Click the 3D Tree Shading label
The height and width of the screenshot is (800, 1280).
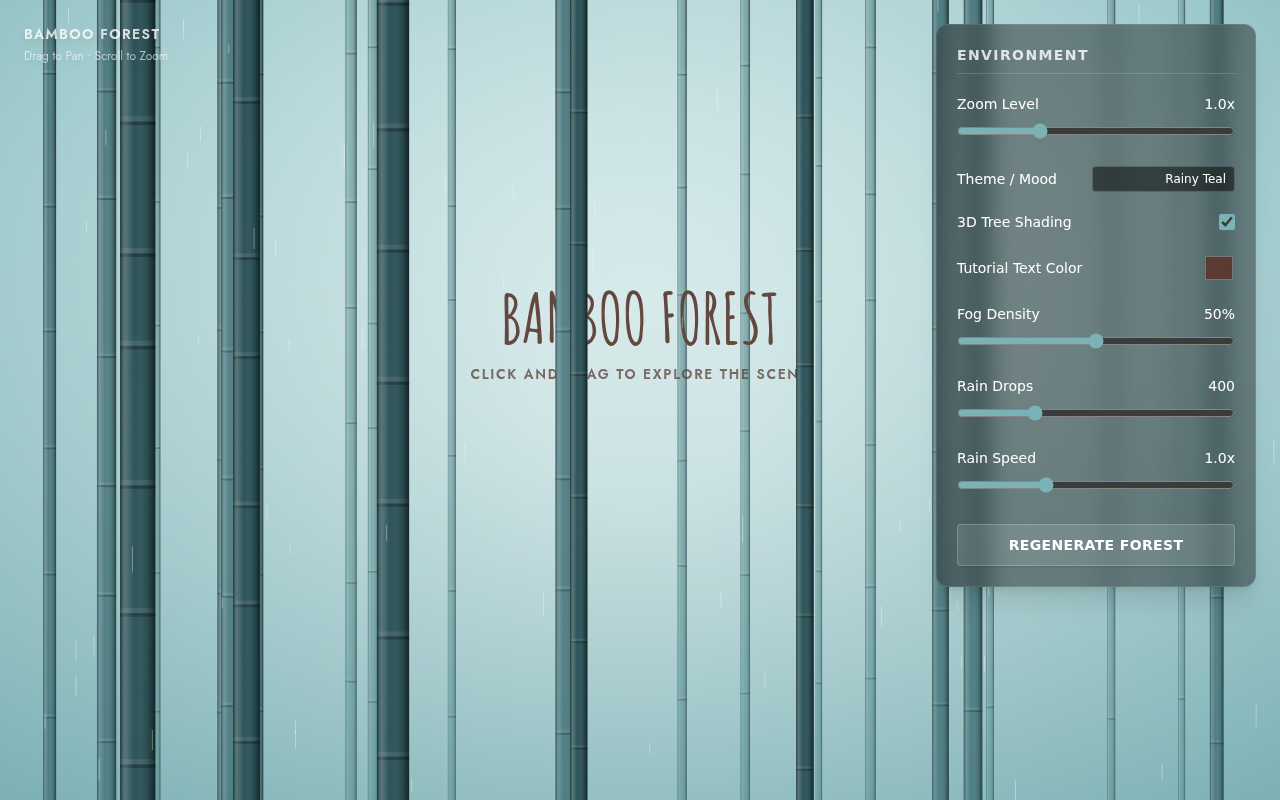click(1014, 222)
